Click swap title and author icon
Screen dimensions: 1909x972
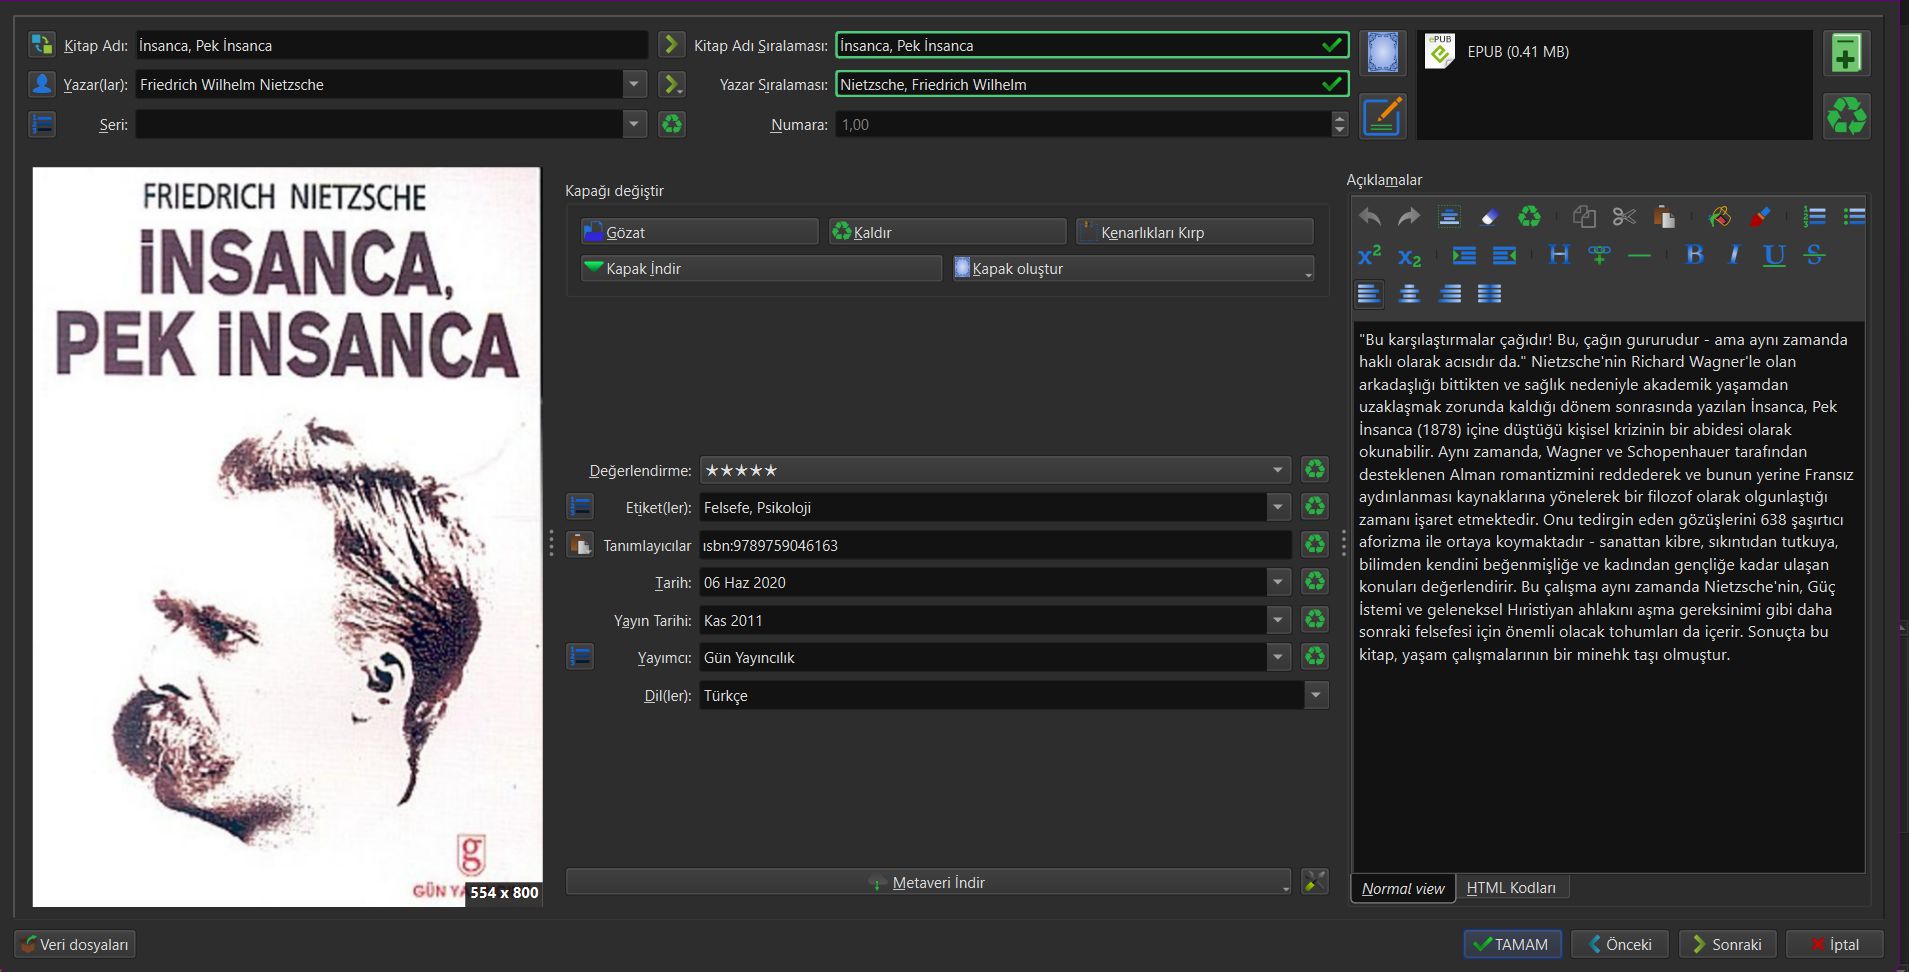pos(41,45)
